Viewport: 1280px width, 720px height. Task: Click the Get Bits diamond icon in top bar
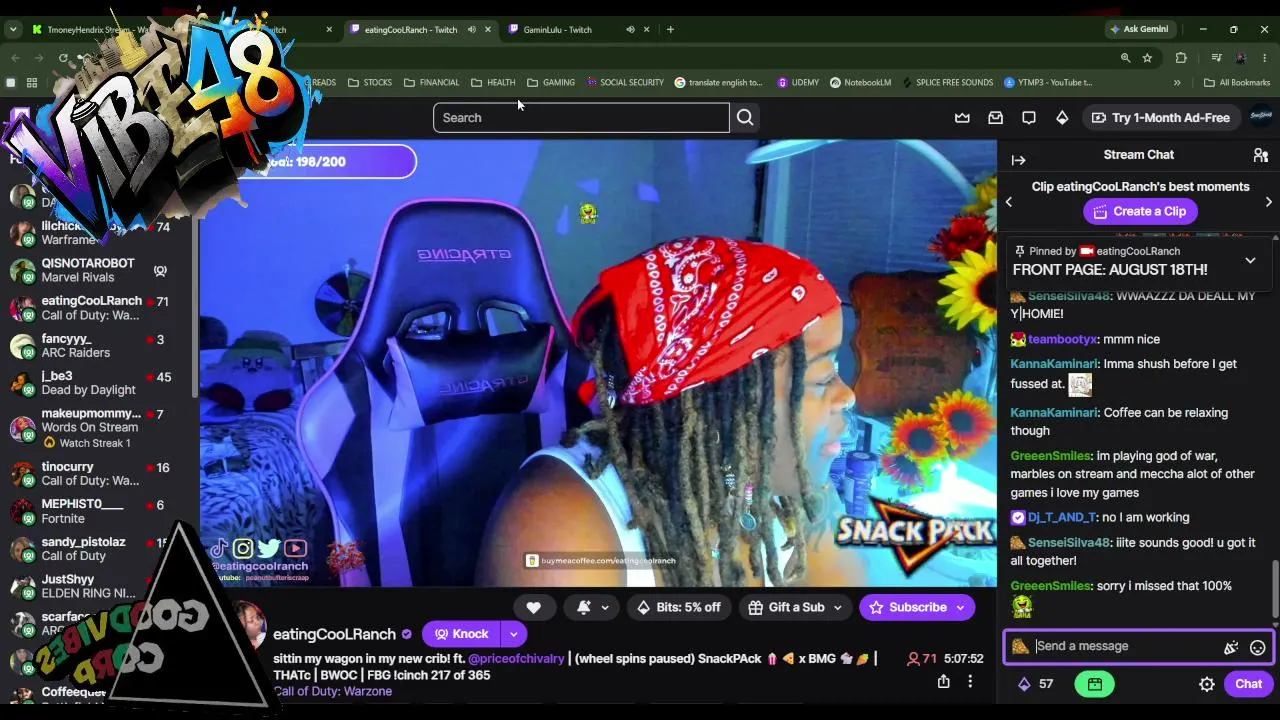tap(1062, 118)
